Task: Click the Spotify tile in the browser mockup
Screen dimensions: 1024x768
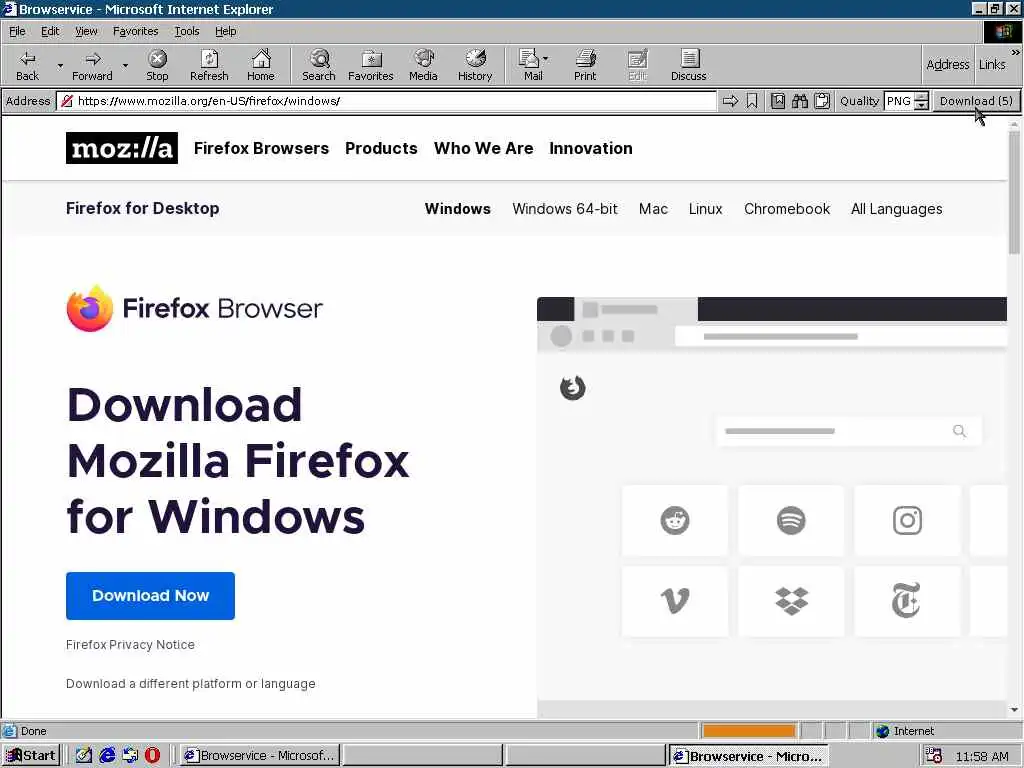Action: [791, 520]
